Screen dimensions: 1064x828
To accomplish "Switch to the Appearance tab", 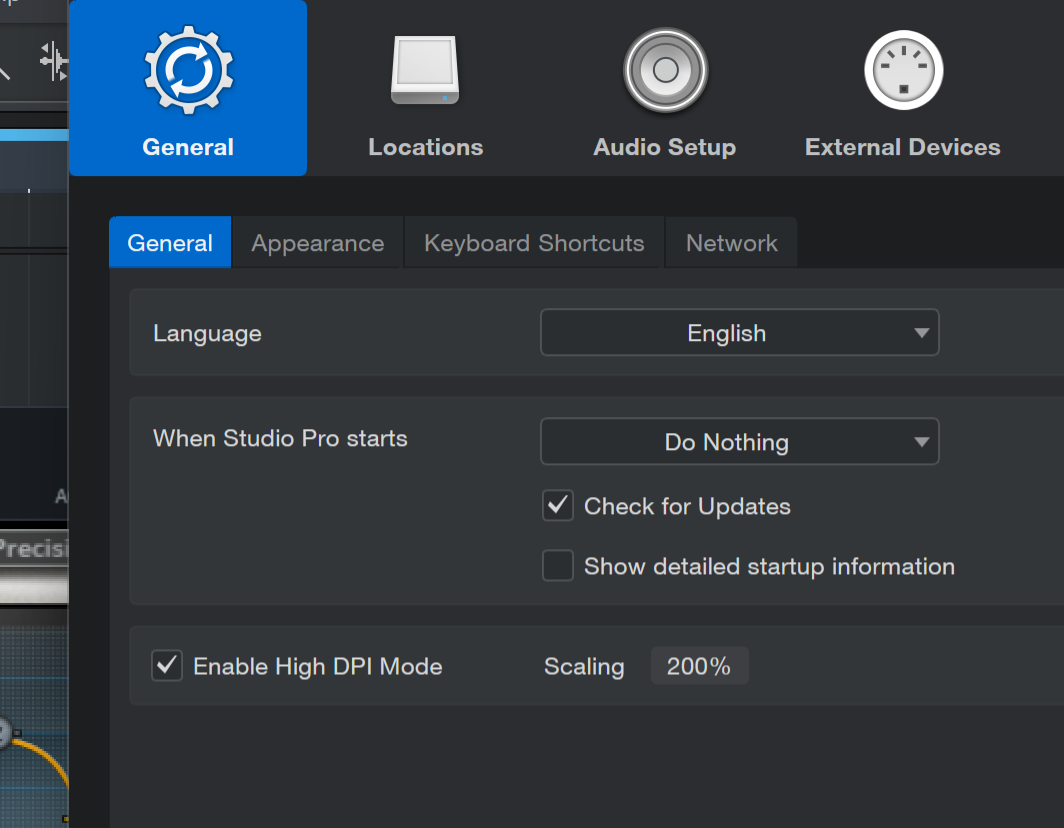I will [318, 243].
